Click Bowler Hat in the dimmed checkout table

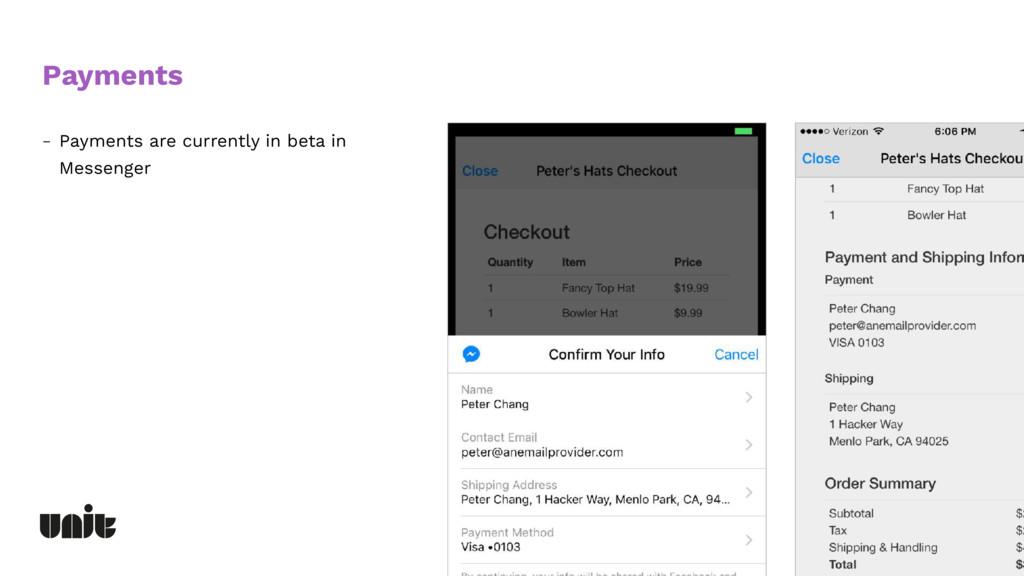[590, 313]
